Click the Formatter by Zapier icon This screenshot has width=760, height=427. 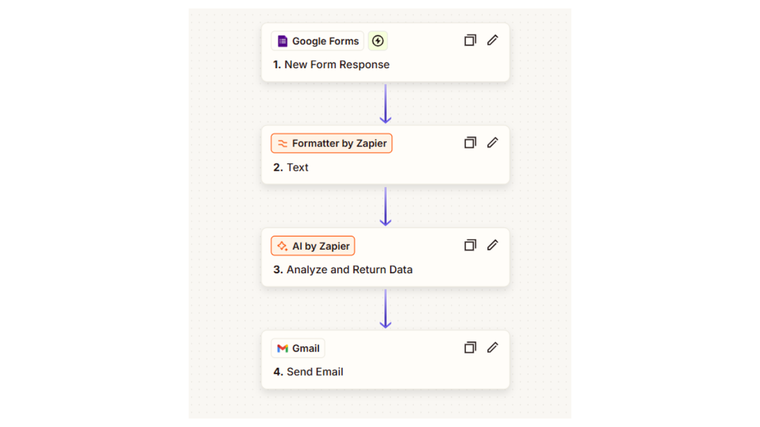tap(283, 144)
